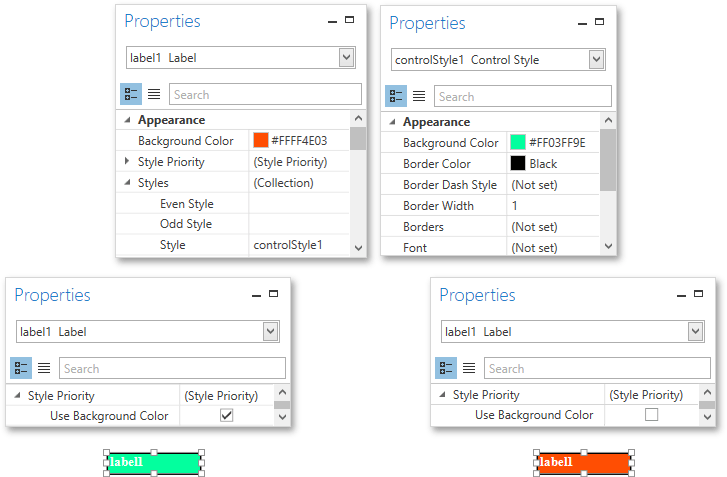Click the Odd Style property row
This screenshot has width=727, height=477.
click(232, 223)
